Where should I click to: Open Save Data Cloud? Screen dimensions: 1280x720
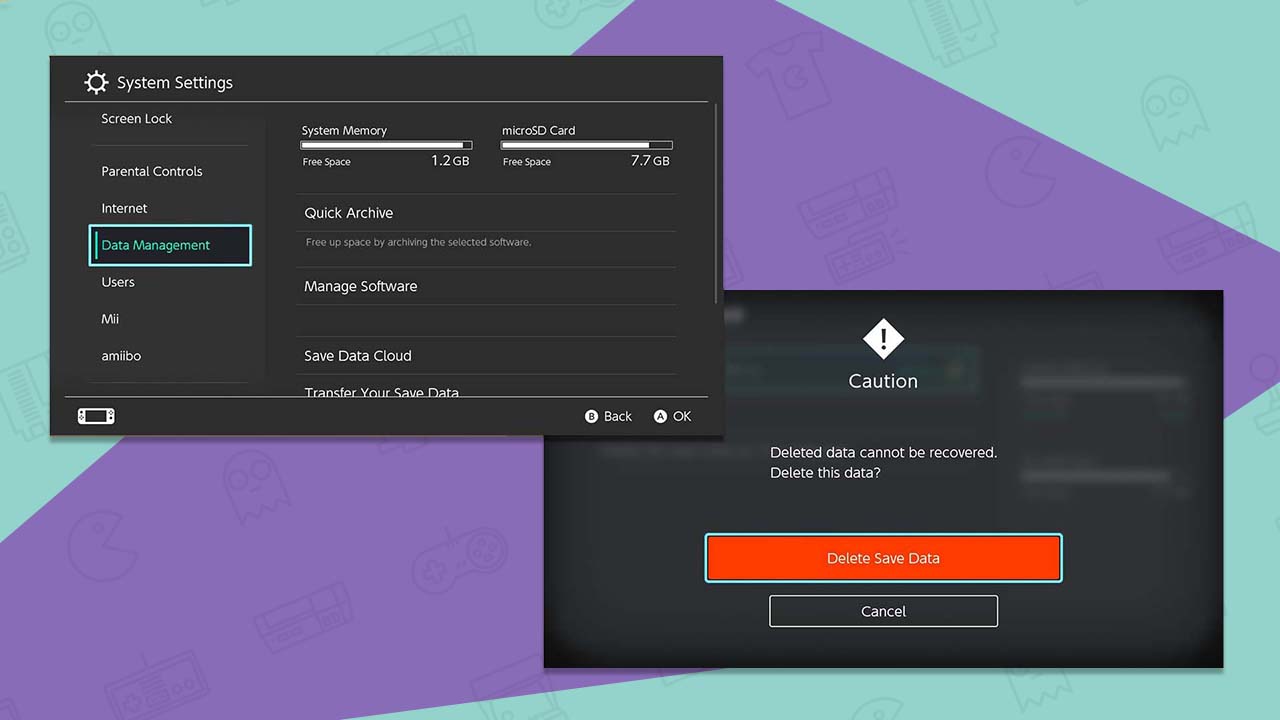click(358, 356)
